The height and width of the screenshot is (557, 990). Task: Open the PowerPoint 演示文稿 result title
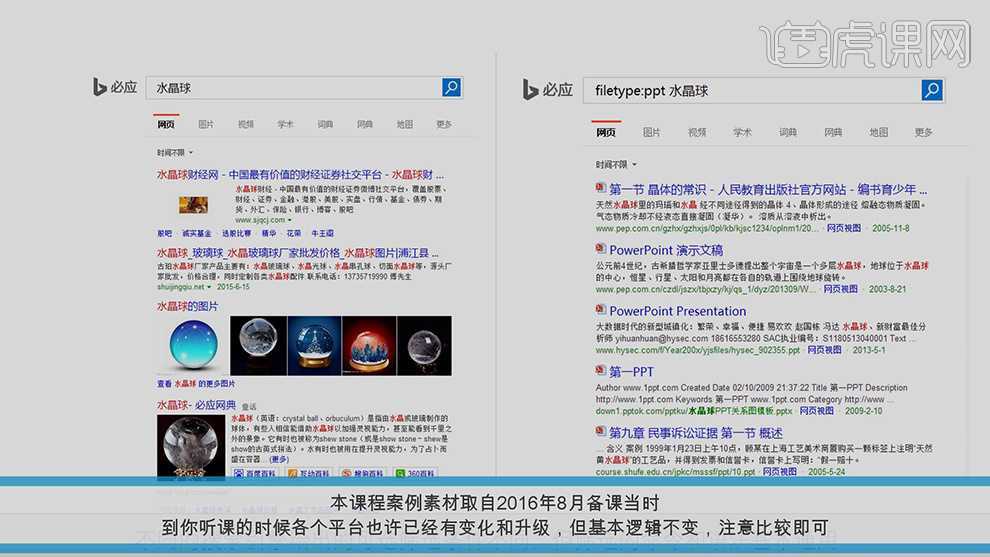click(x=666, y=250)
